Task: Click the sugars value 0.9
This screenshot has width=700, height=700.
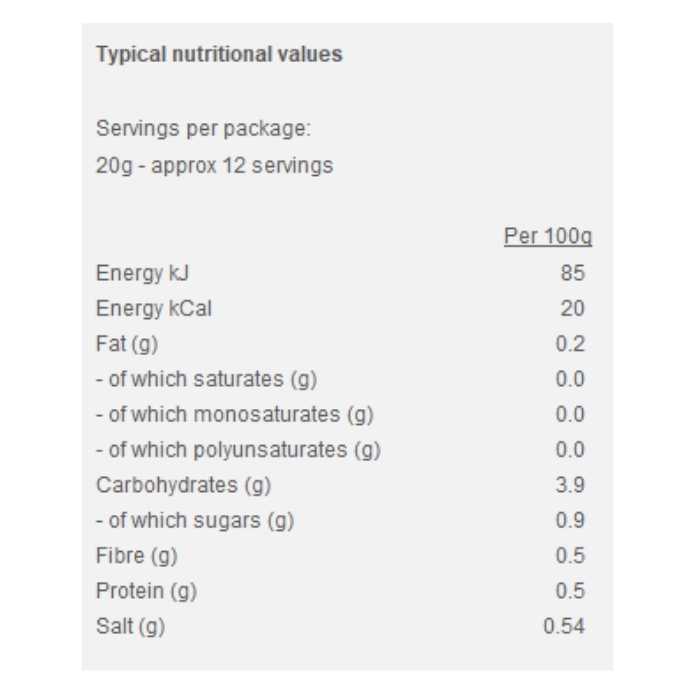Action: (x=570, y=520)
